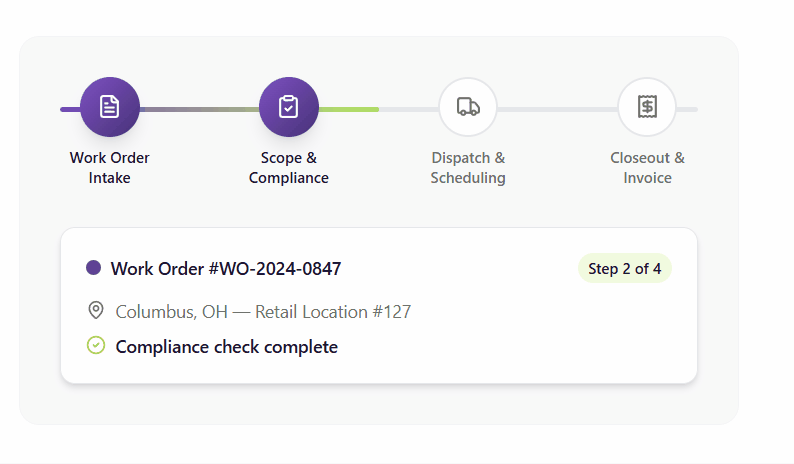This screenshot has width=794, height=464.
Task: Click the progress bar between Intake and Scope
Action: coord(199,108)
